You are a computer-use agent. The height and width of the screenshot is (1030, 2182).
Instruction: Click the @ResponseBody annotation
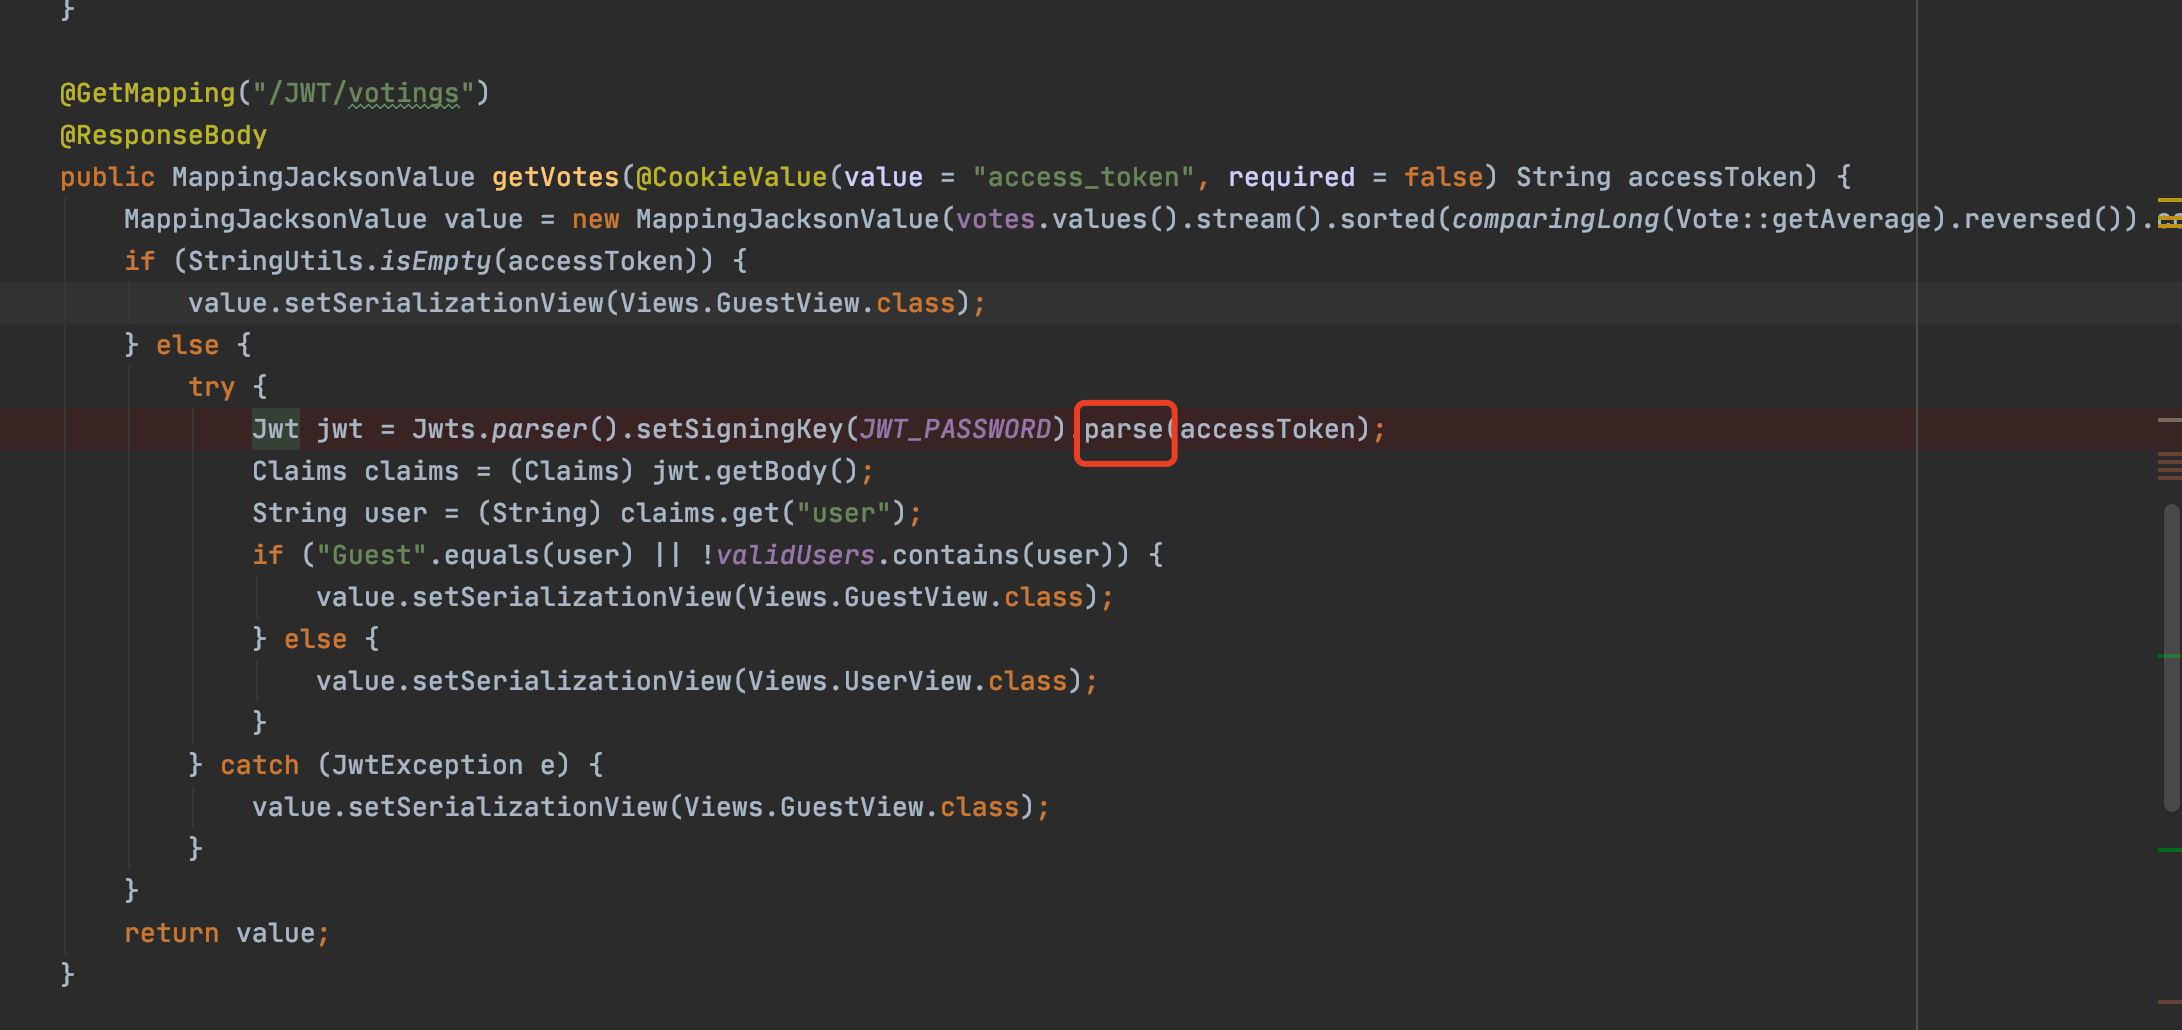pyautogui.click(x=163, y=136)
